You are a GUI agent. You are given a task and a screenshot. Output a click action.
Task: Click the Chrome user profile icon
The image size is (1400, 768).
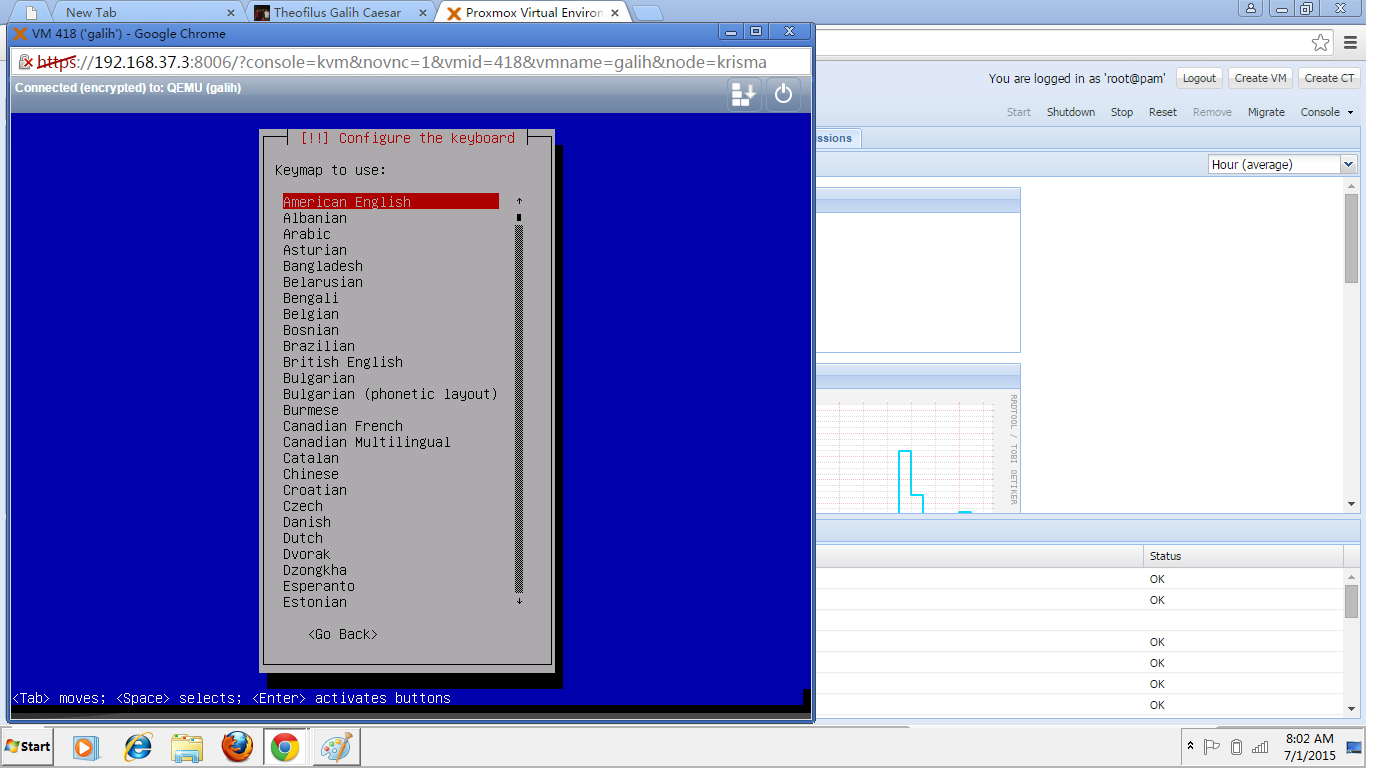click(1251, 8)
